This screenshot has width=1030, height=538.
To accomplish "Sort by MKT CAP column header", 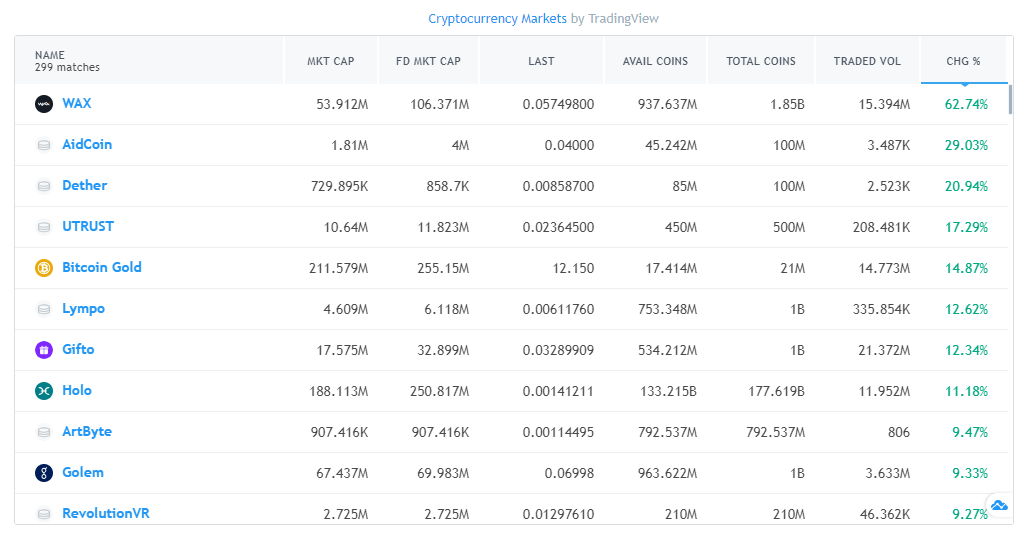I will 330,61.
